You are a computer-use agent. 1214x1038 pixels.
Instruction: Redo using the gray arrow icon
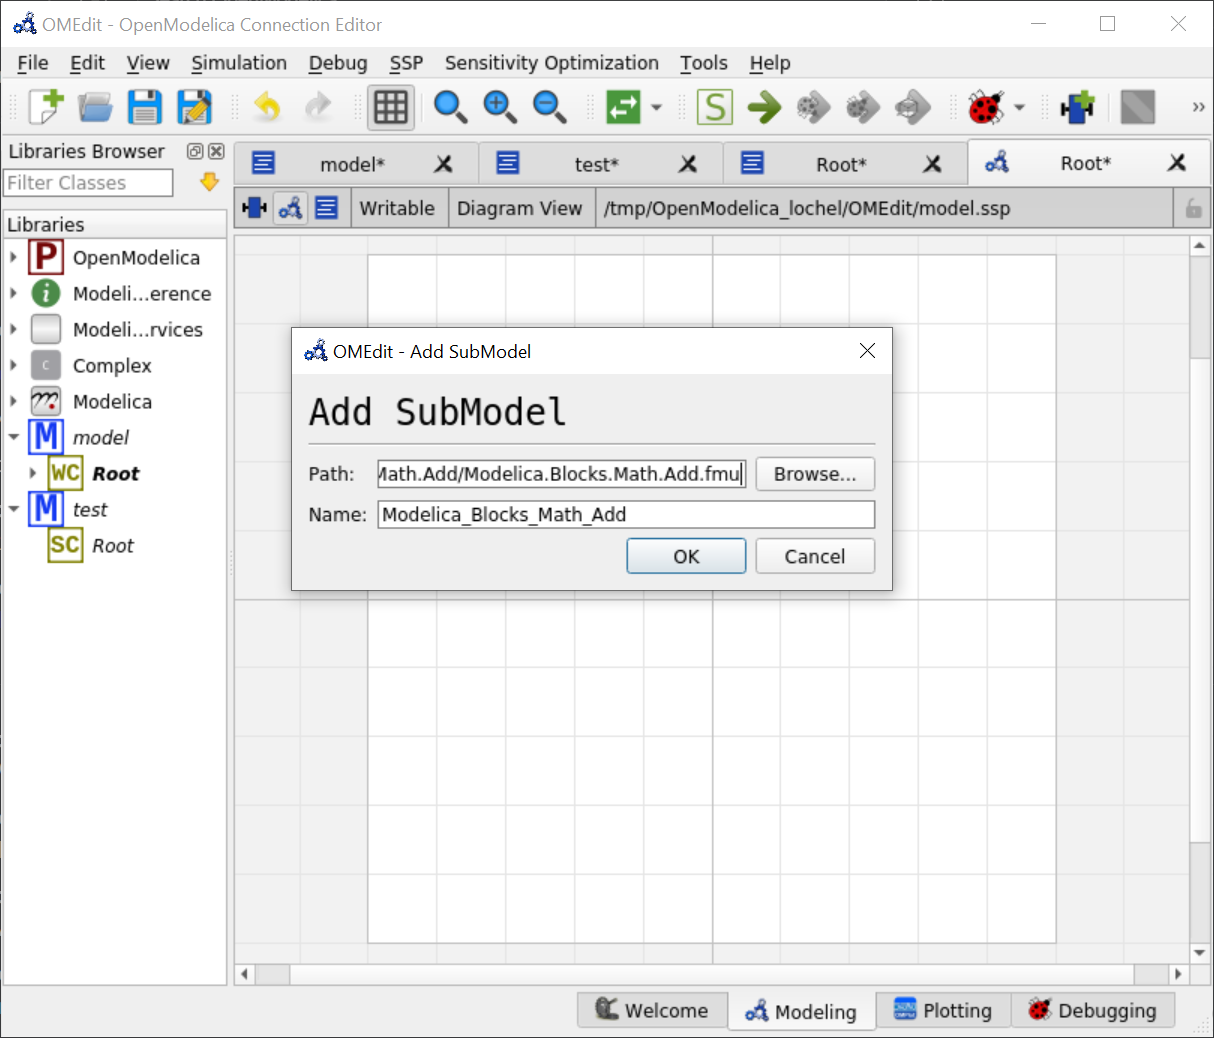317,107
